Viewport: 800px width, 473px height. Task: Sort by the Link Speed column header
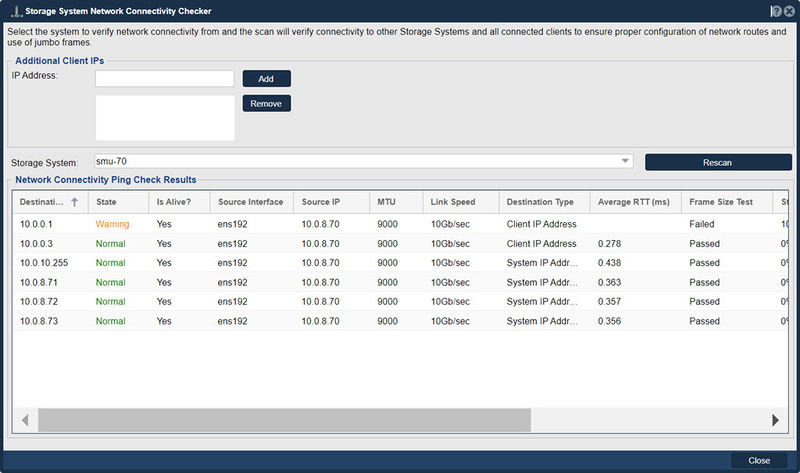click(461, 202)
